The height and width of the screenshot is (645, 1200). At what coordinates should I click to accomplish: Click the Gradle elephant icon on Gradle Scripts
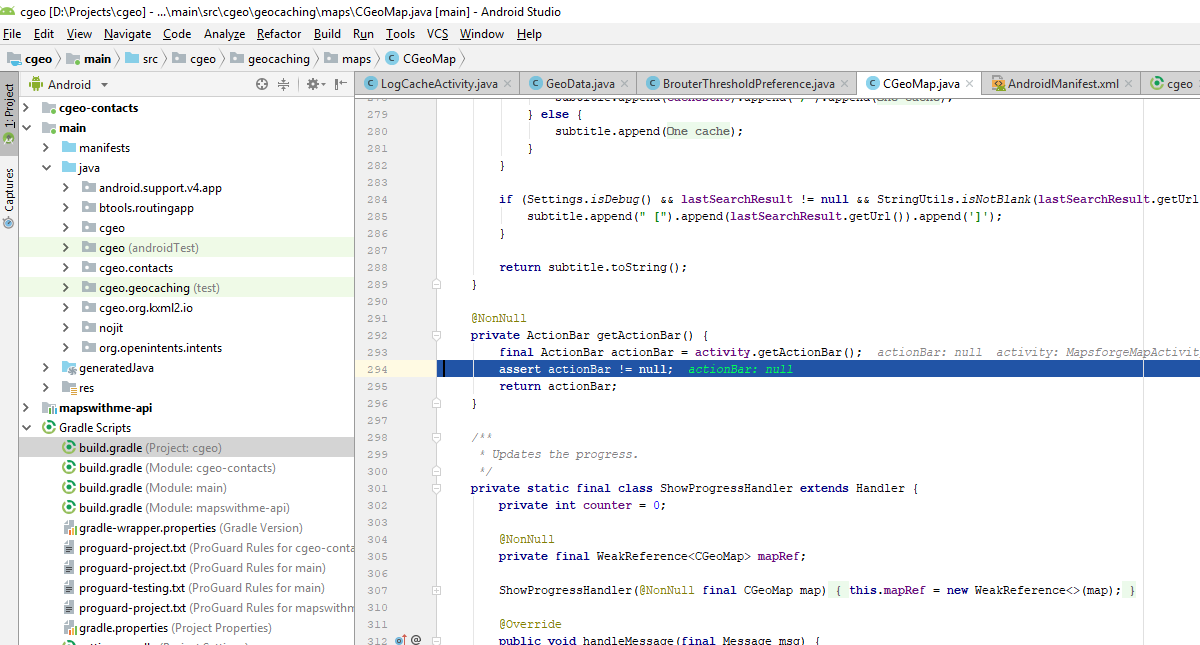48,427
